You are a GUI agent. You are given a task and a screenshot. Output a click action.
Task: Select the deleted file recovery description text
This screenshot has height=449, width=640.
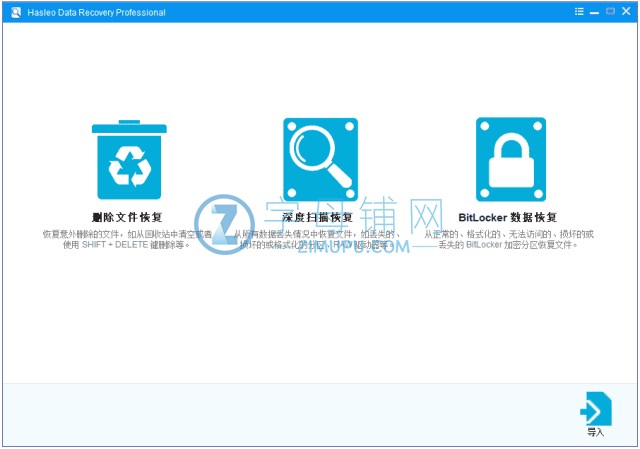point(127,239)
